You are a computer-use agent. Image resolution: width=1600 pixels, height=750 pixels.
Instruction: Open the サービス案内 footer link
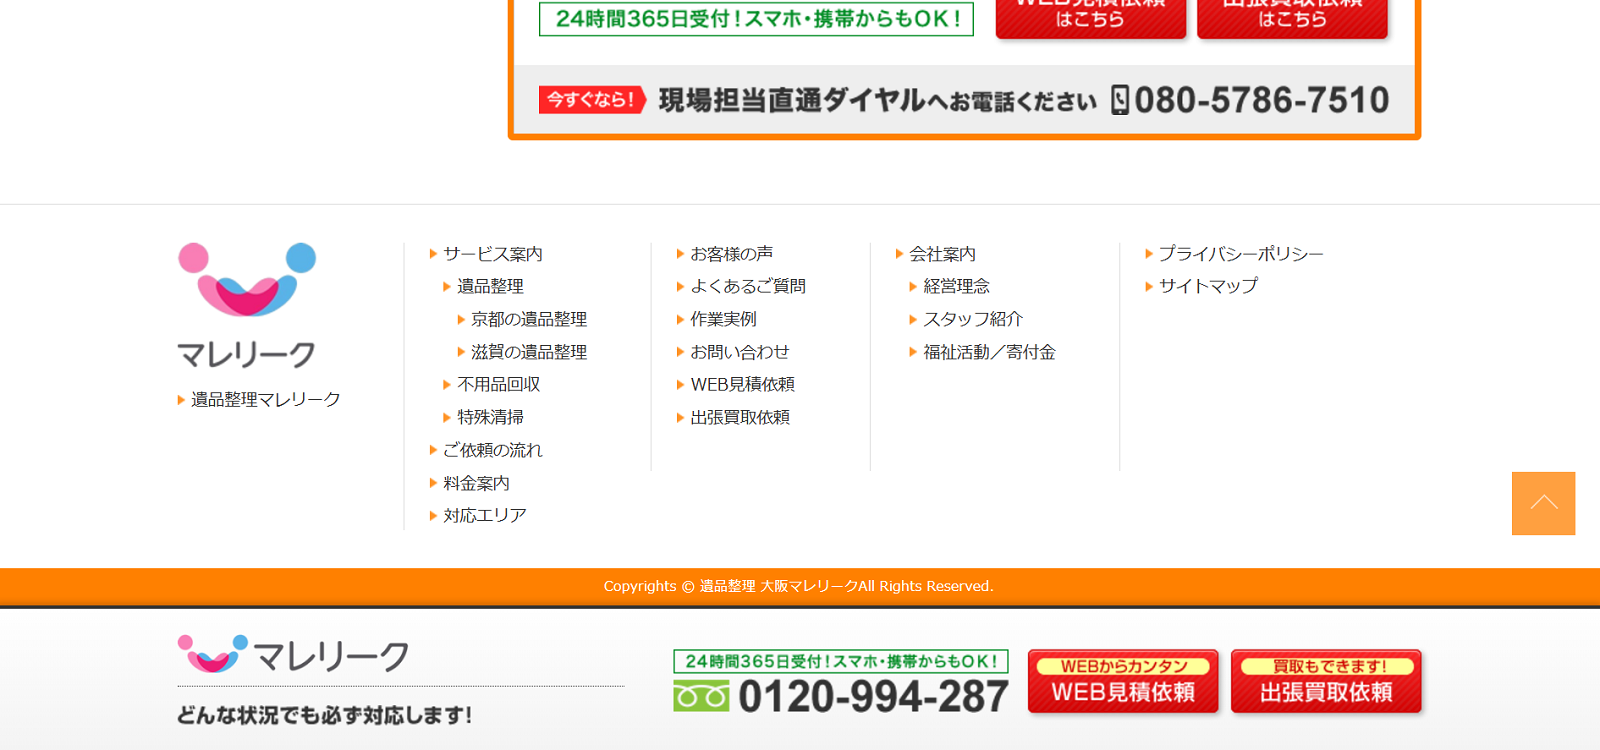pos(492,254)
